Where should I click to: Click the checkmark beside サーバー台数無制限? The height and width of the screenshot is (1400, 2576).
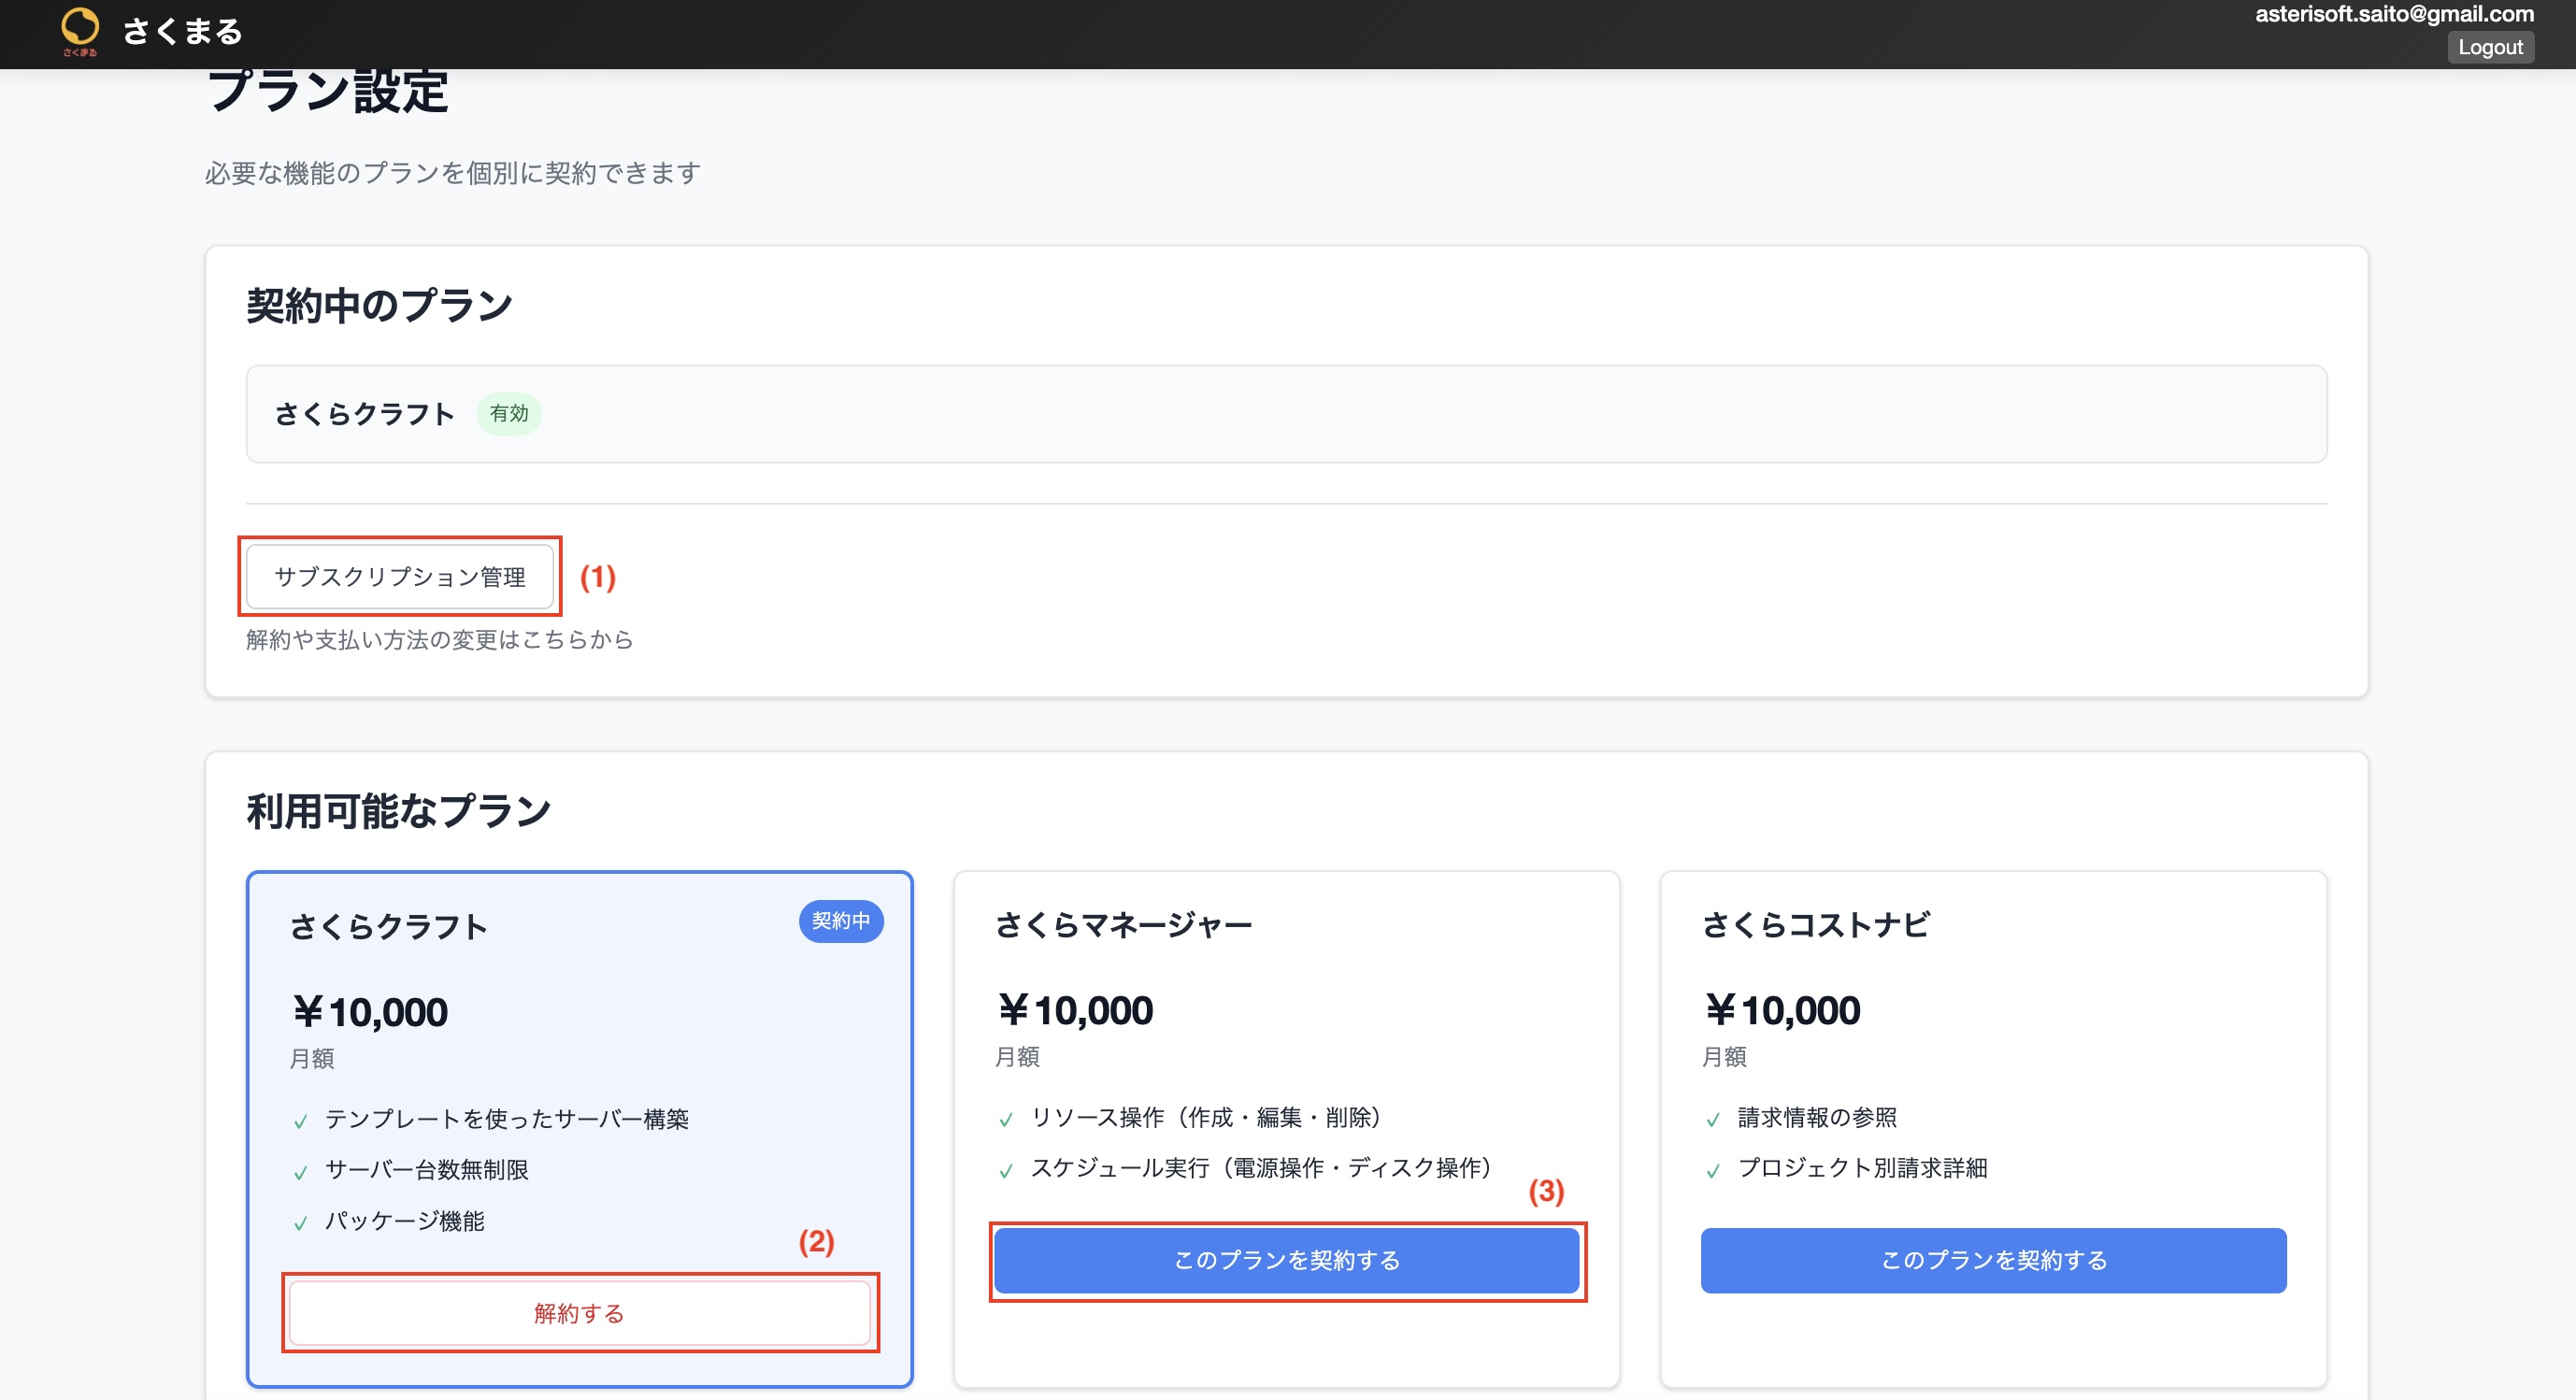click(300, 1173)
